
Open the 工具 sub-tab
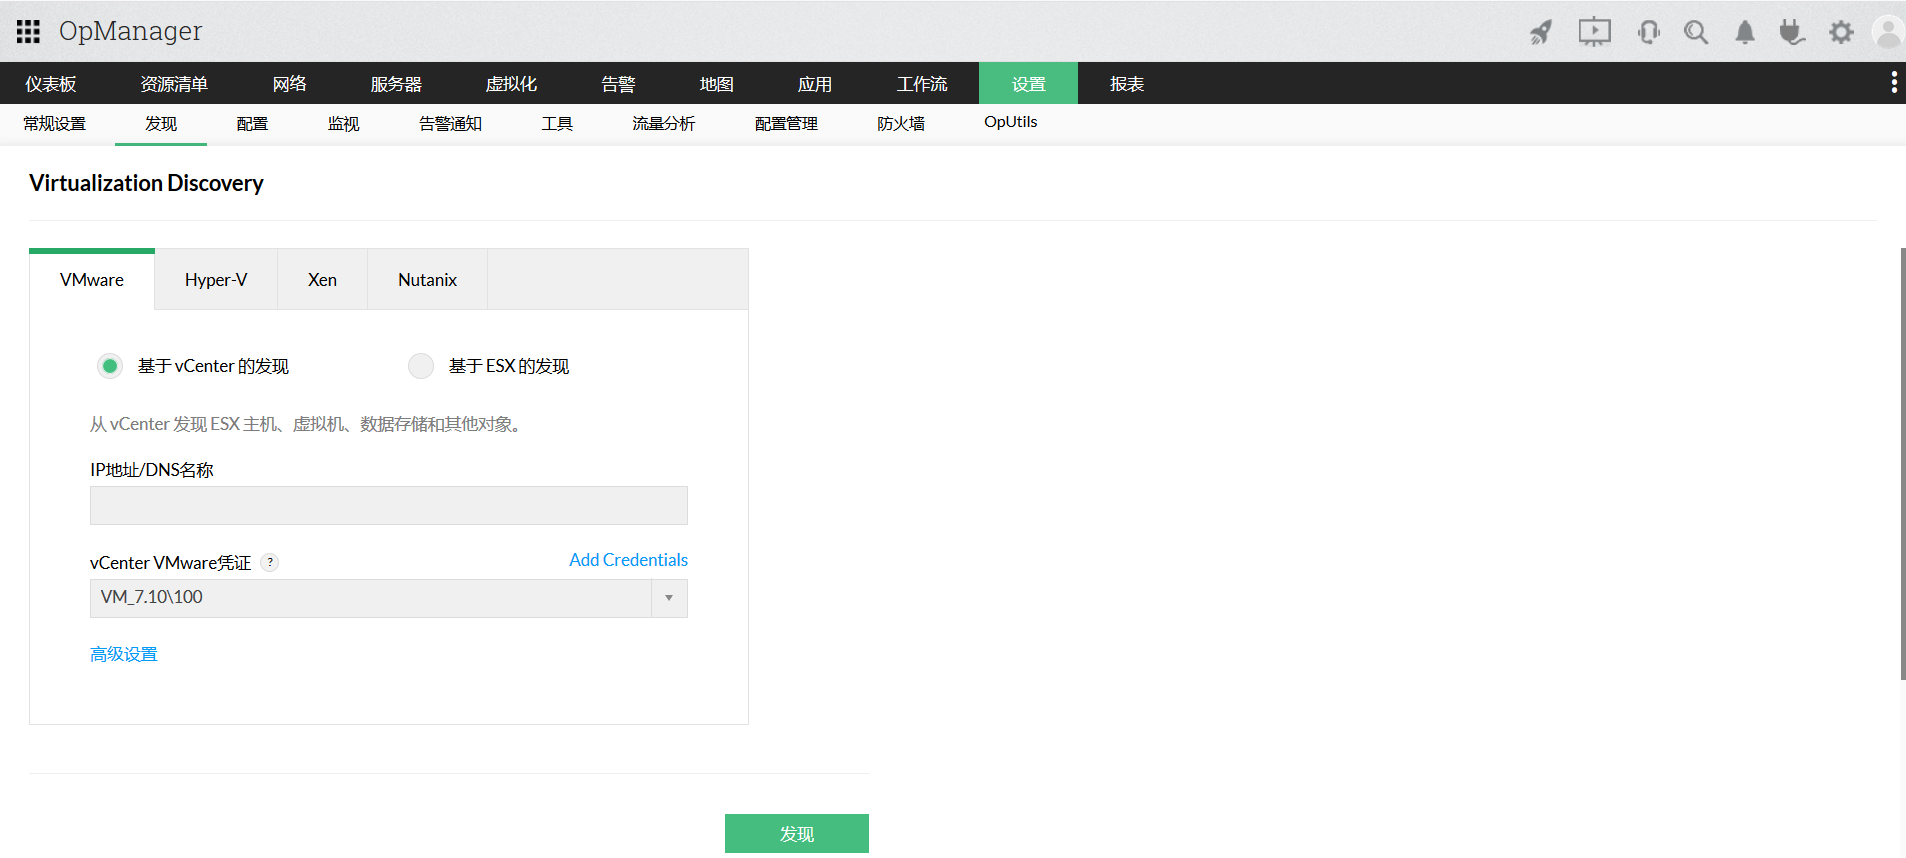point(557,124)
